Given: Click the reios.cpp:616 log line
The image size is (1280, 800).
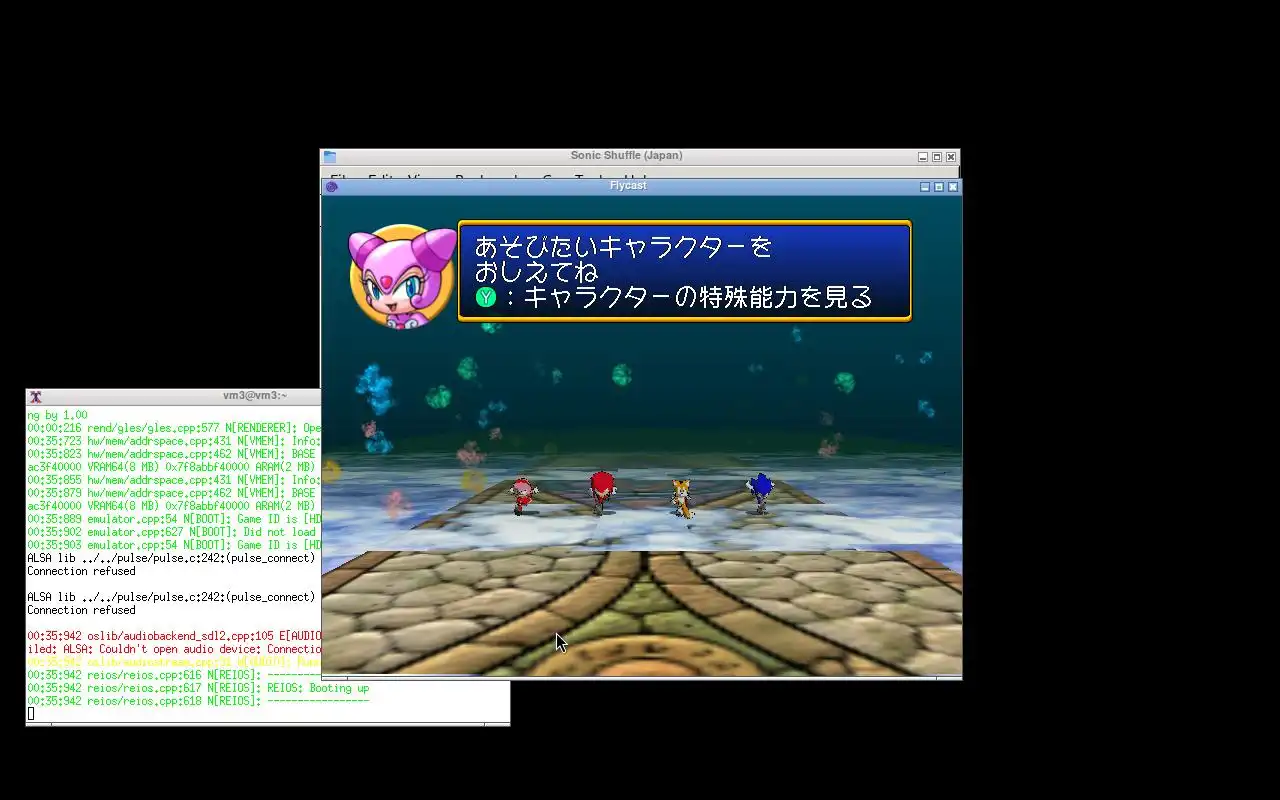Looking at the screenshot, I should 174,675.
